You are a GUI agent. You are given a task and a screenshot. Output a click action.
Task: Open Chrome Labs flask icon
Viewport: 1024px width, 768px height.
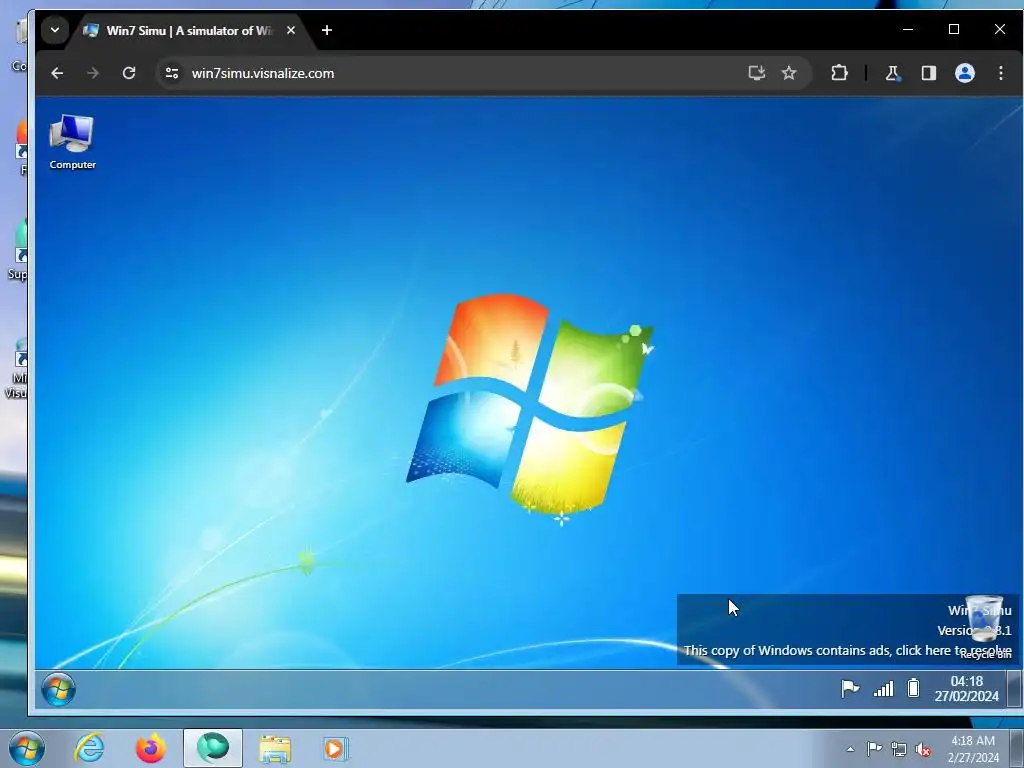tap(892, 73)
